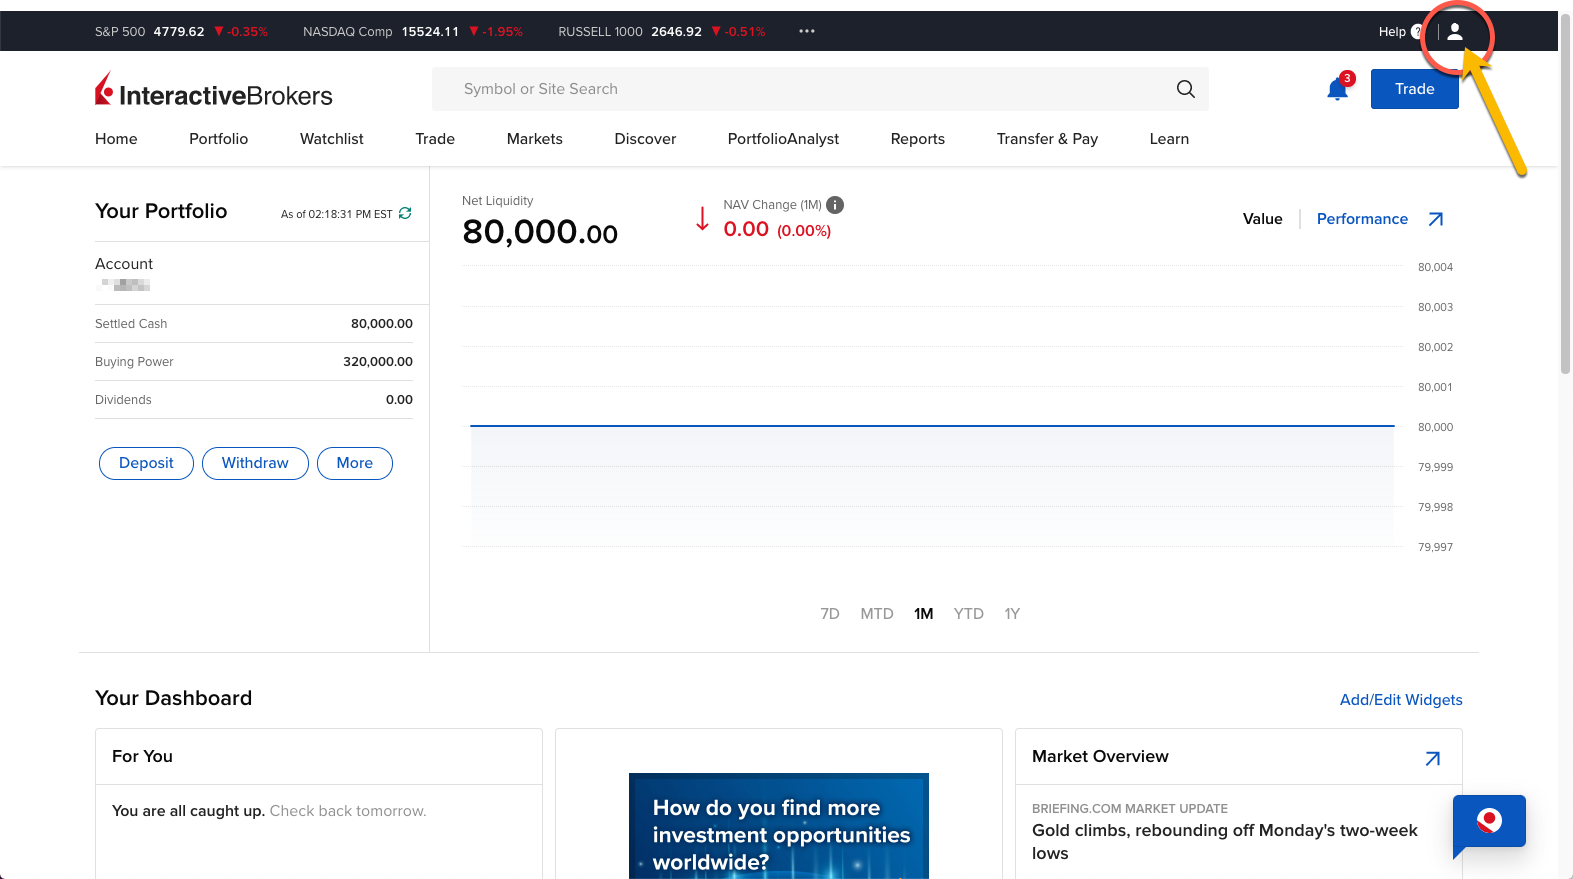The width and height of the screenshot is (1573, 879).
Task: Show more market indices ellipsis
Action: (807, 31)
